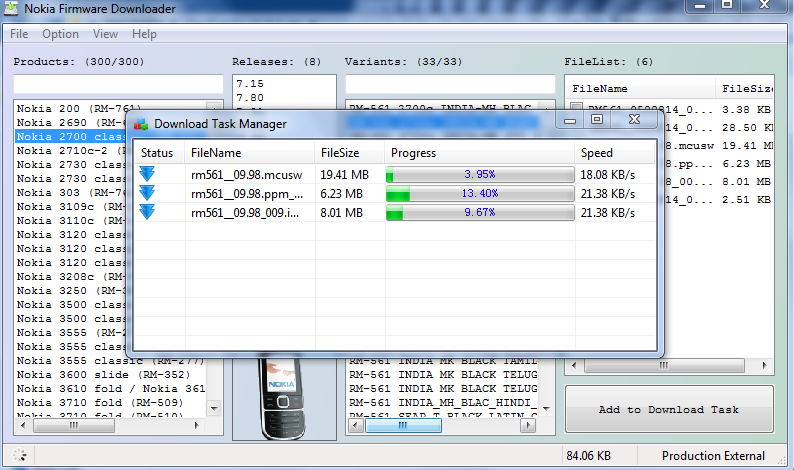Click the busy spinner icon in status bar
794x470 pixels.
[x=19, y=455]
